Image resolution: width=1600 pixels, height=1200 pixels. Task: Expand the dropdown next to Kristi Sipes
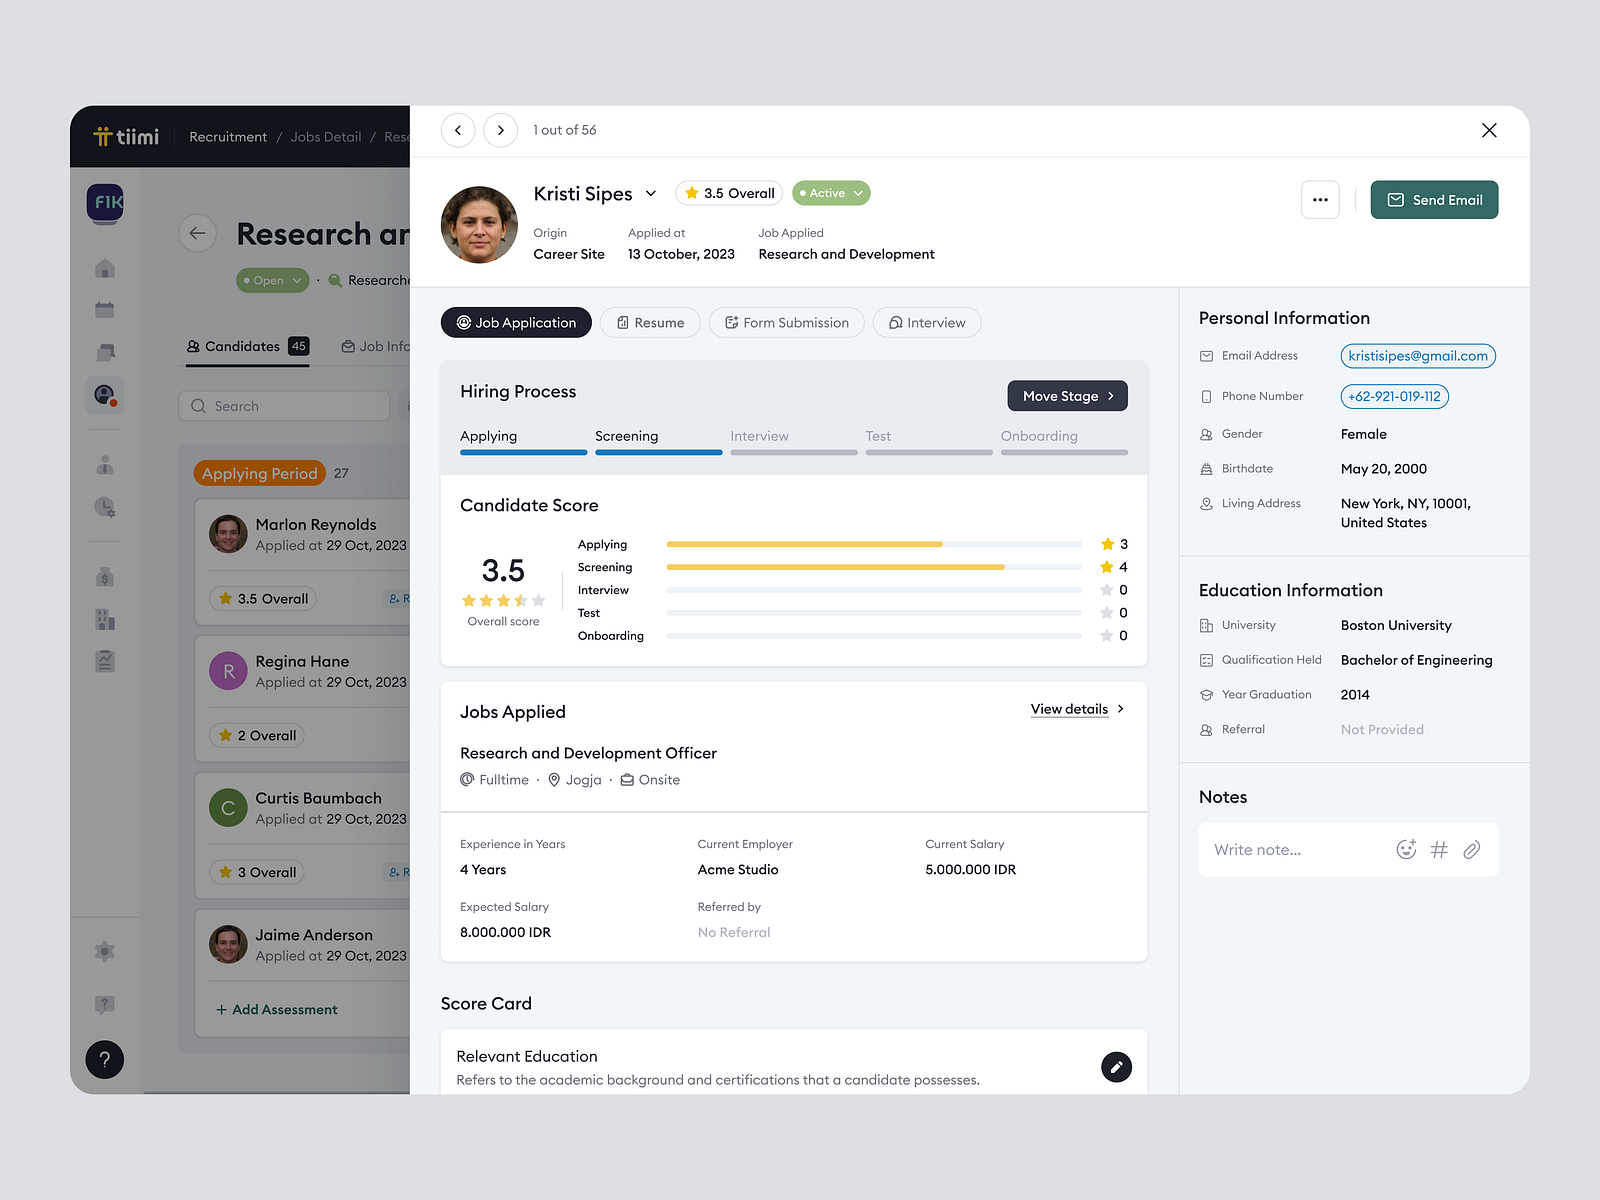pyautogui.click(x=651, y=193)
